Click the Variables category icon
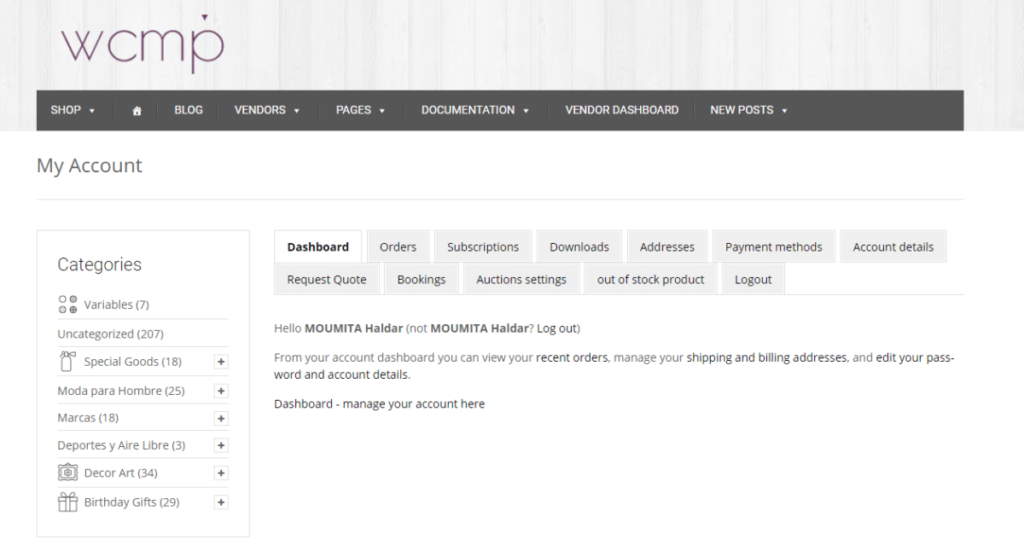This screenshot has height=551, width=1024. (x=67, y=304)
